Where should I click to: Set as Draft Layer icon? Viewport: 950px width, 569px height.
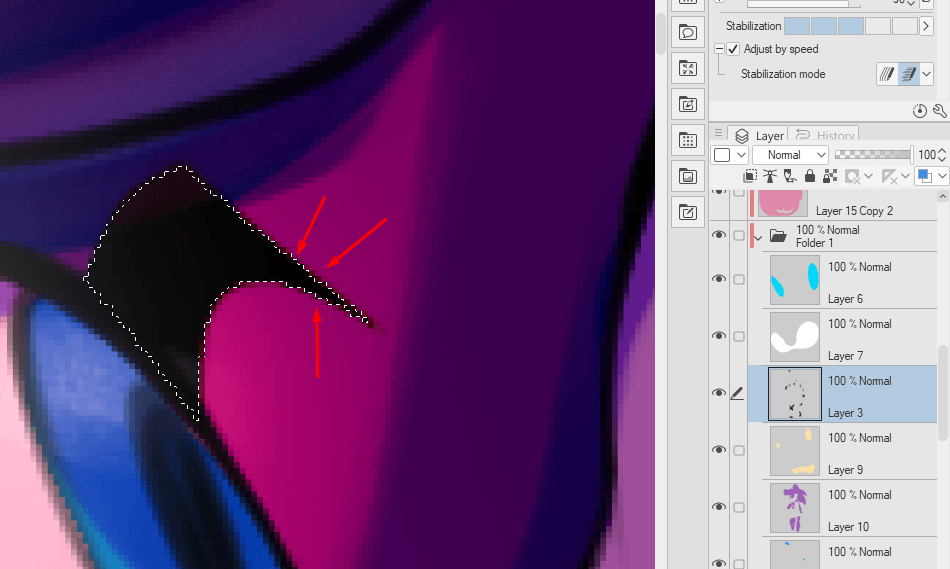click(789, 176)
